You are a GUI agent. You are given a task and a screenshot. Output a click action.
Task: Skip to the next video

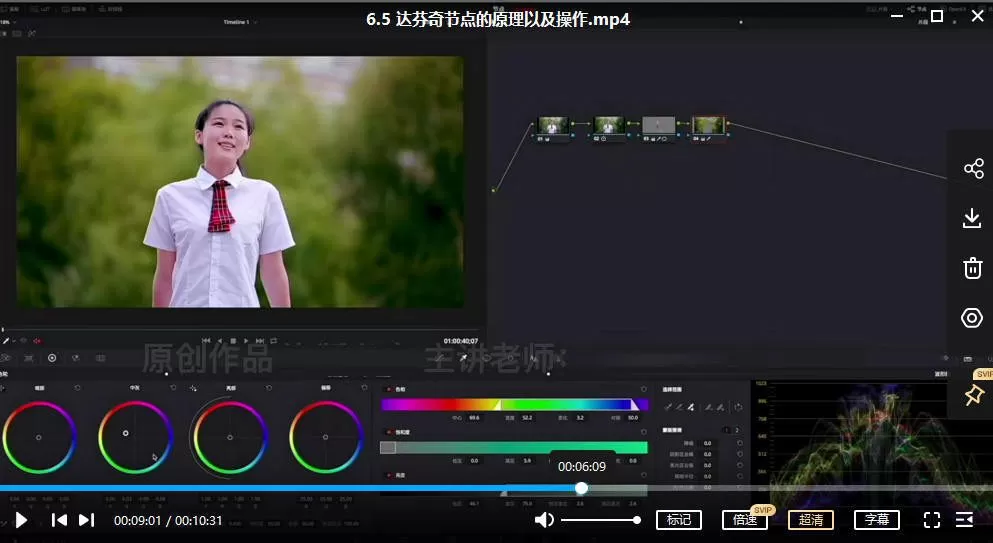pos(87,520)
